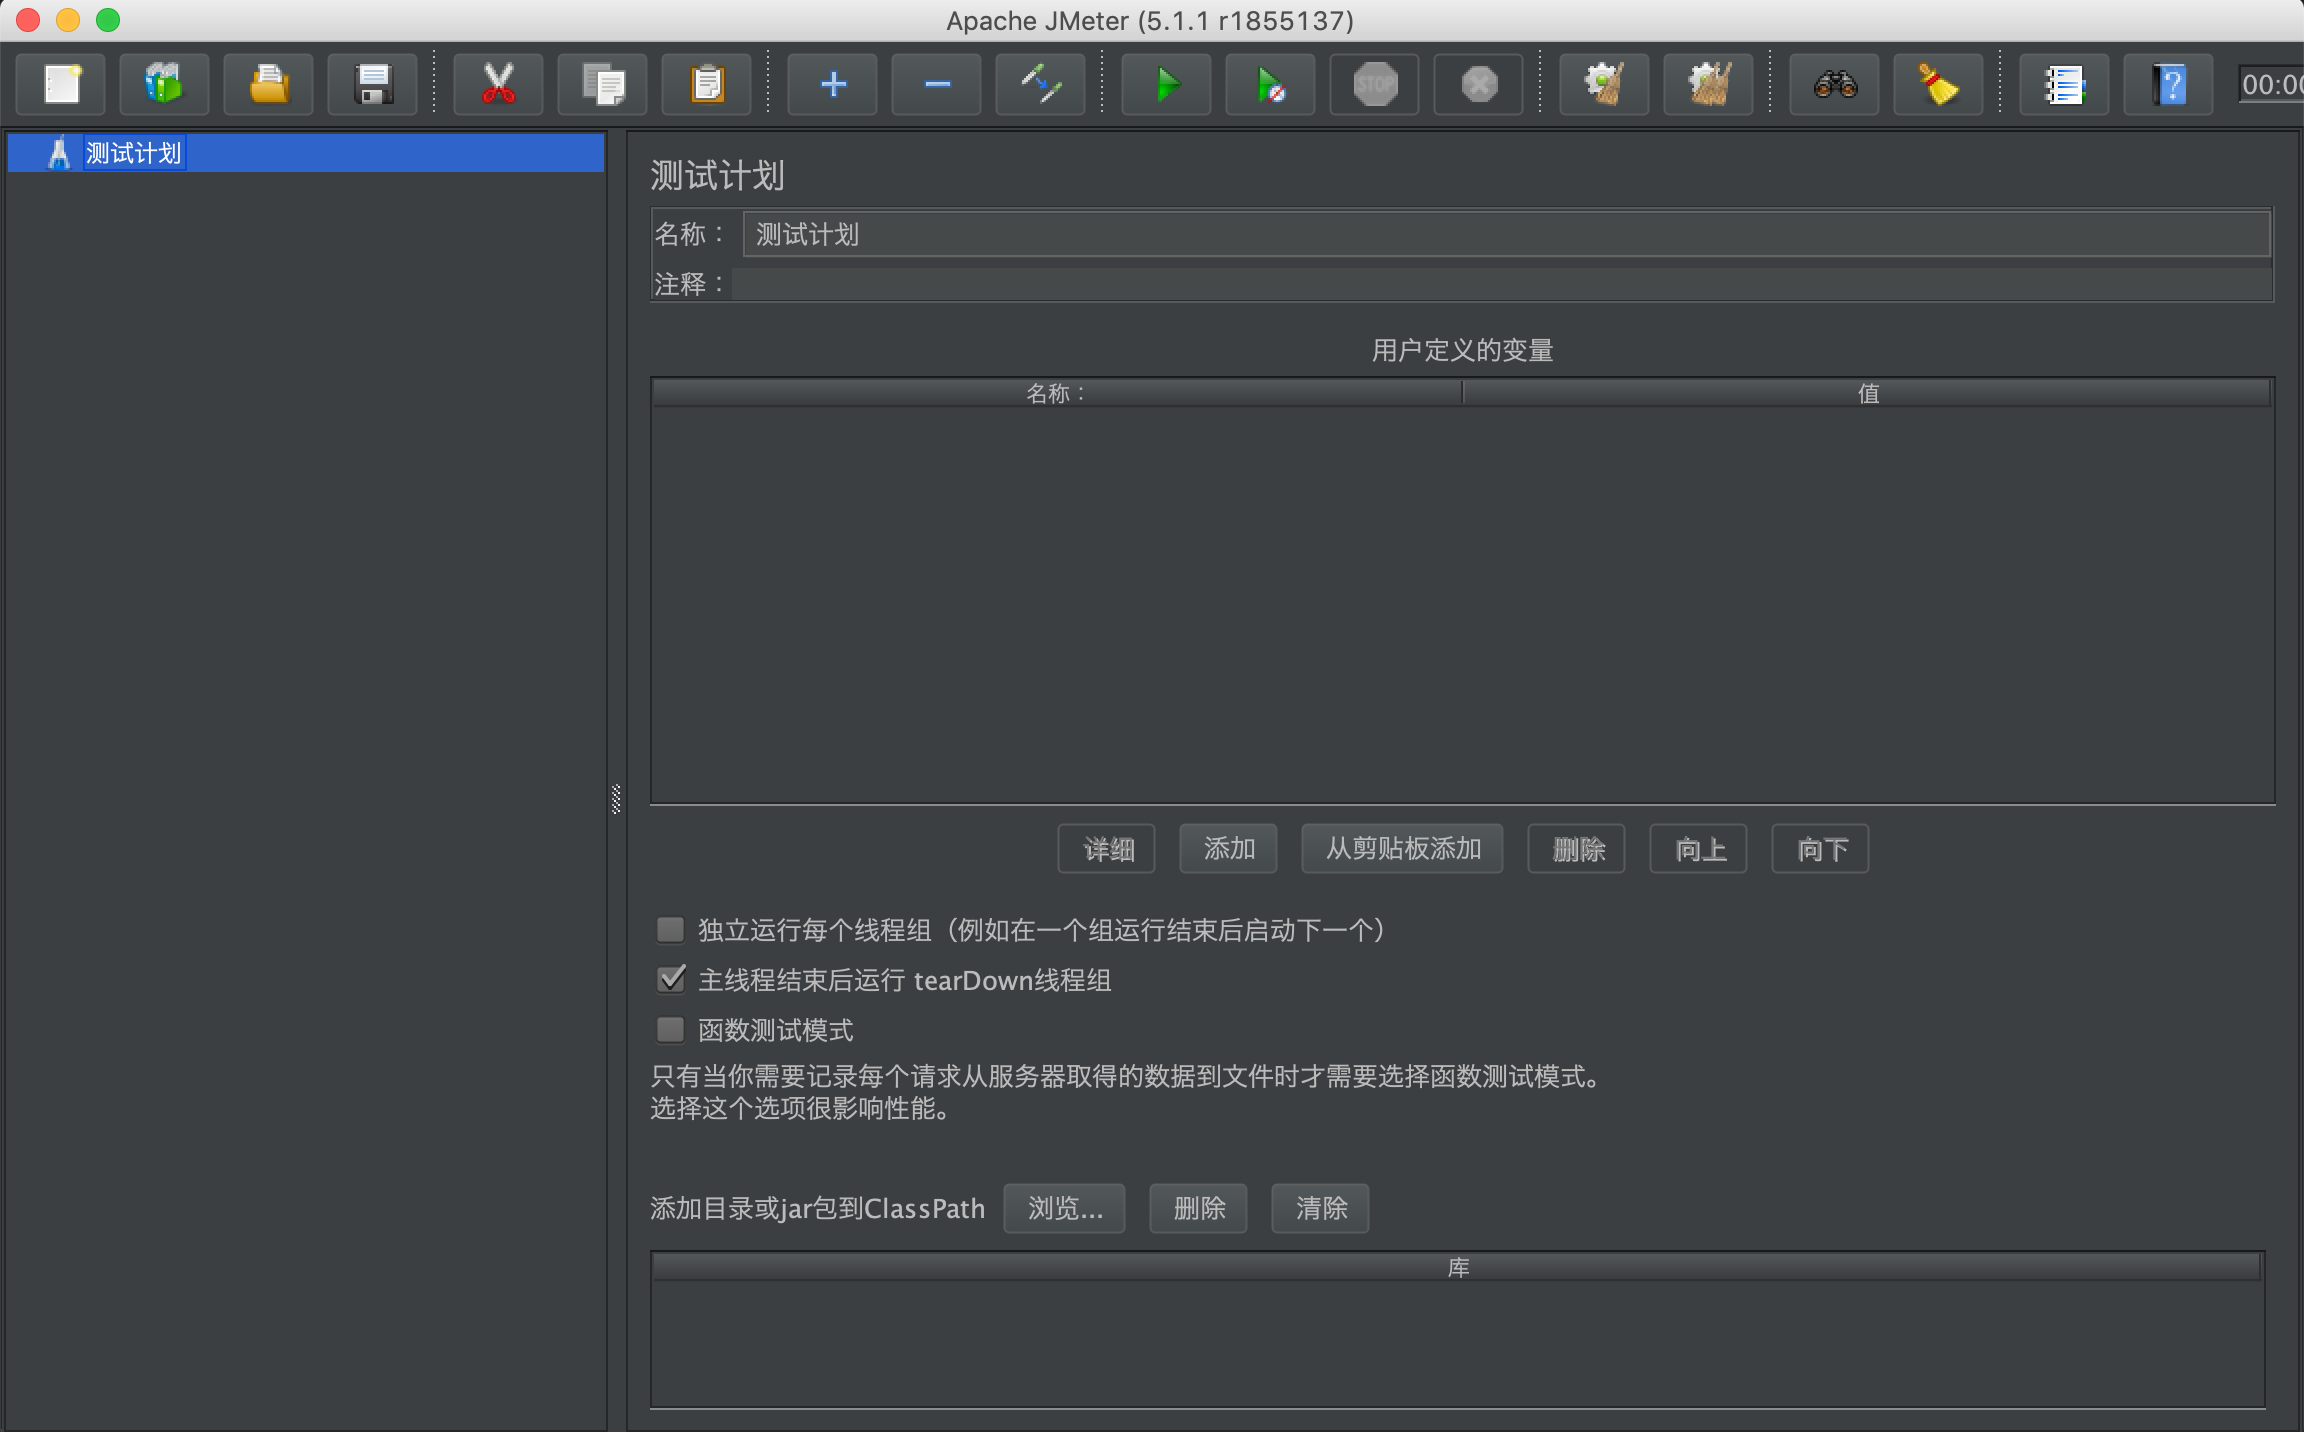
Task: Click the 从剪贴板添加 button
Action: [x=1402, y=849]
